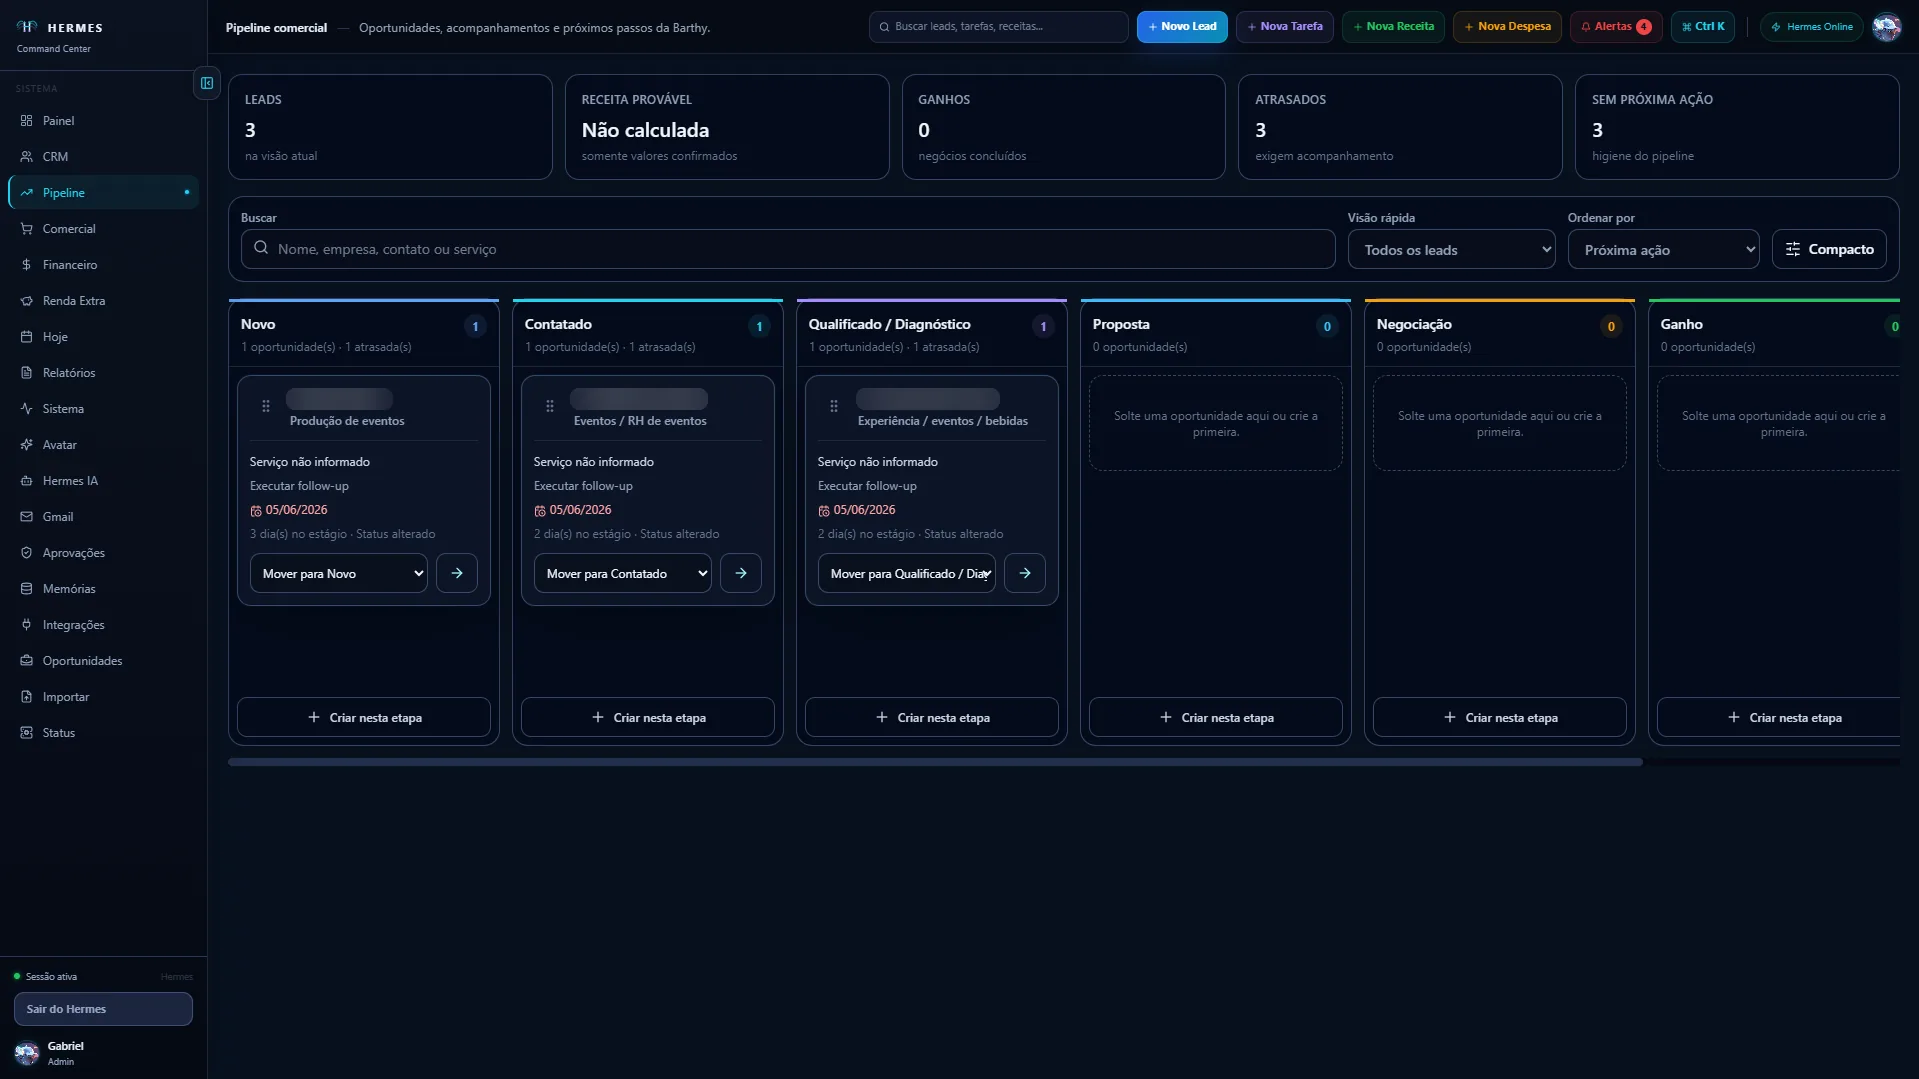Expand the Próxima ação sort dropdown
The width and height of the screenshot is (1919, 1079).
[x=1663, y=249]
